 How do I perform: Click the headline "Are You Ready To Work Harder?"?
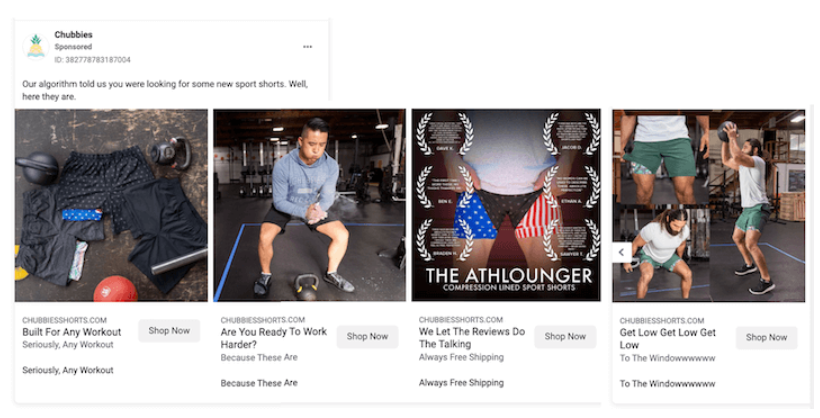(x=274, y=338)
